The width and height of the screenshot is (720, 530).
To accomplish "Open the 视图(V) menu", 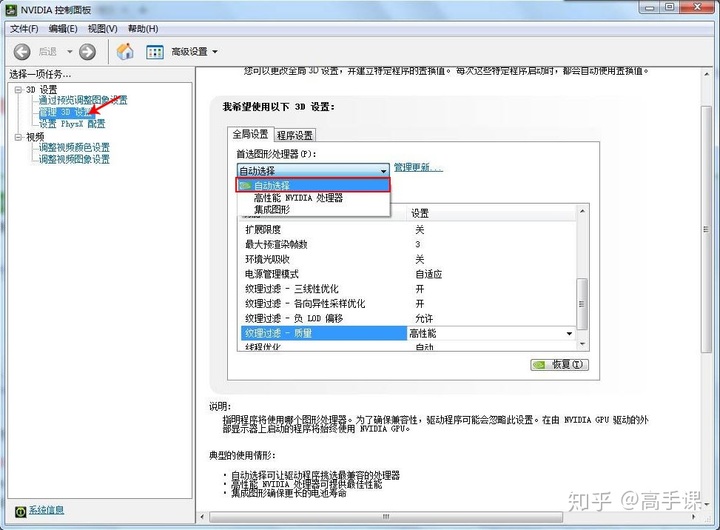I will point(102,29).
